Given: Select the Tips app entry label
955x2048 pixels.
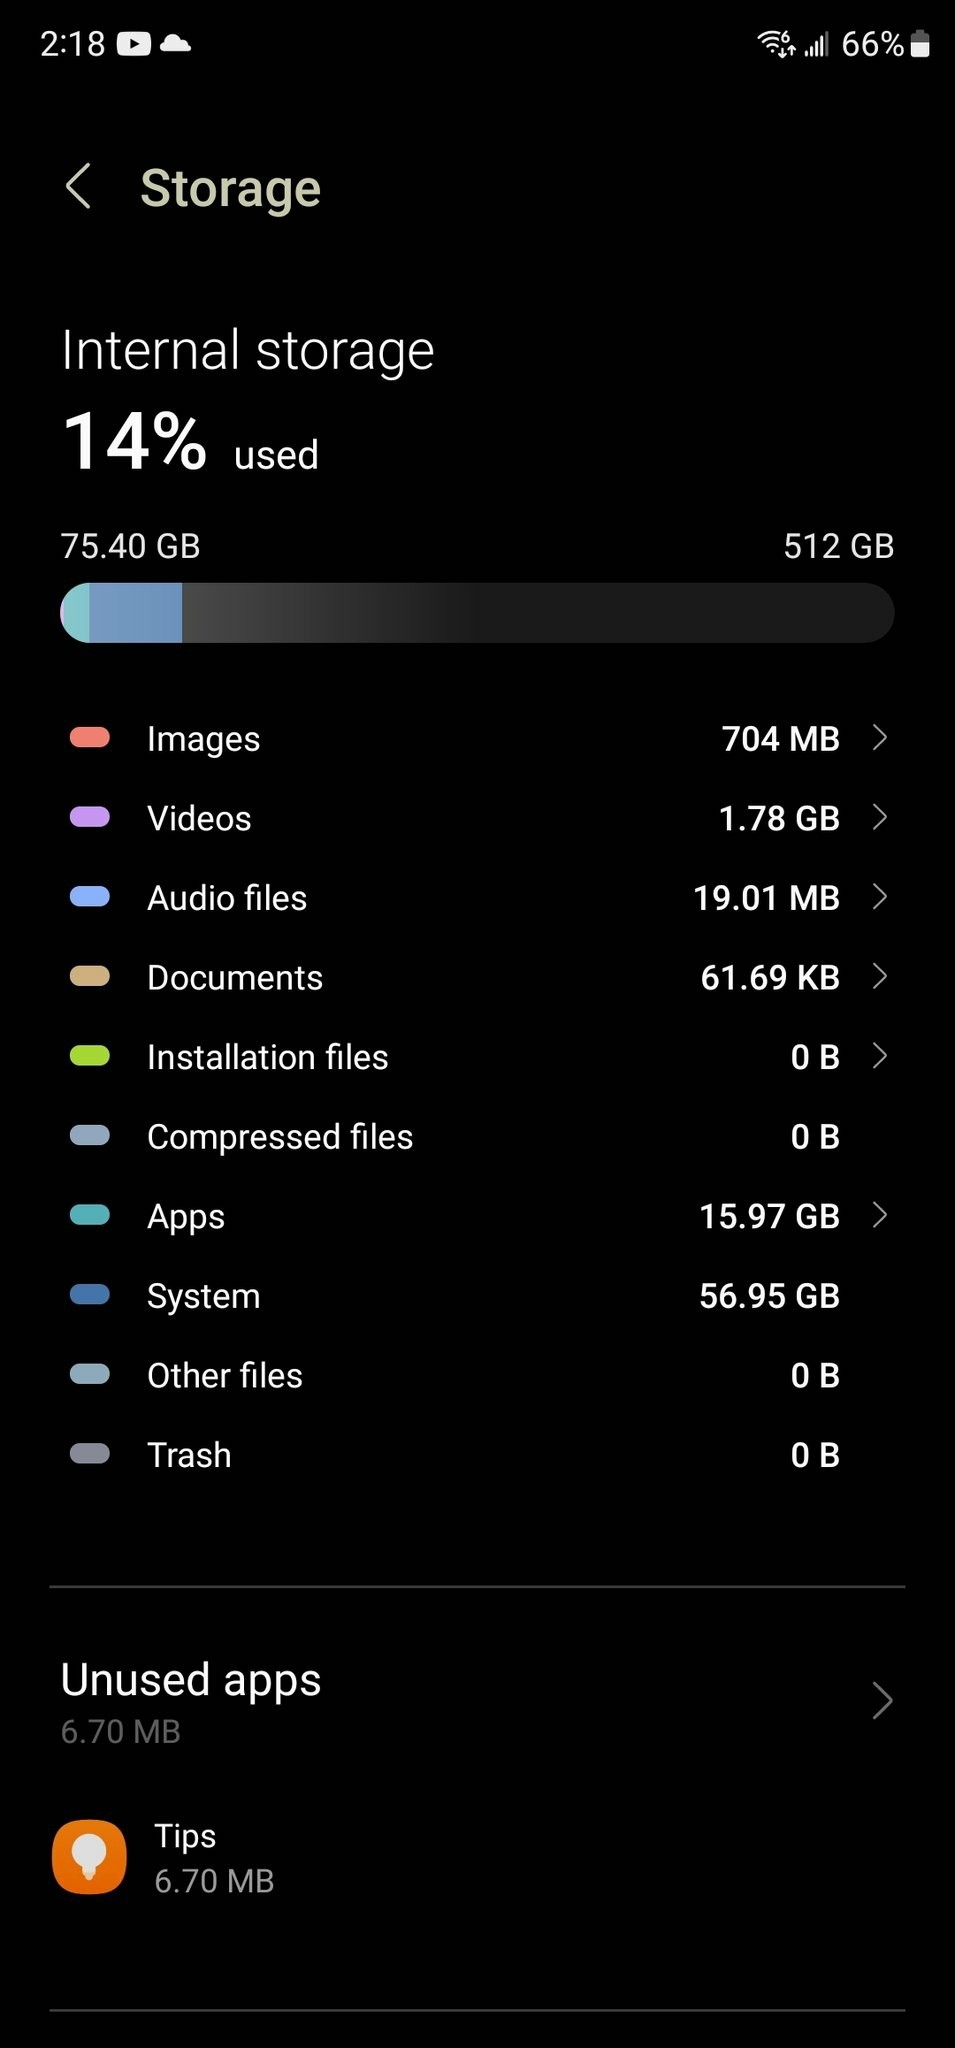Looking at the screenshot, I should click(186, 1836).
